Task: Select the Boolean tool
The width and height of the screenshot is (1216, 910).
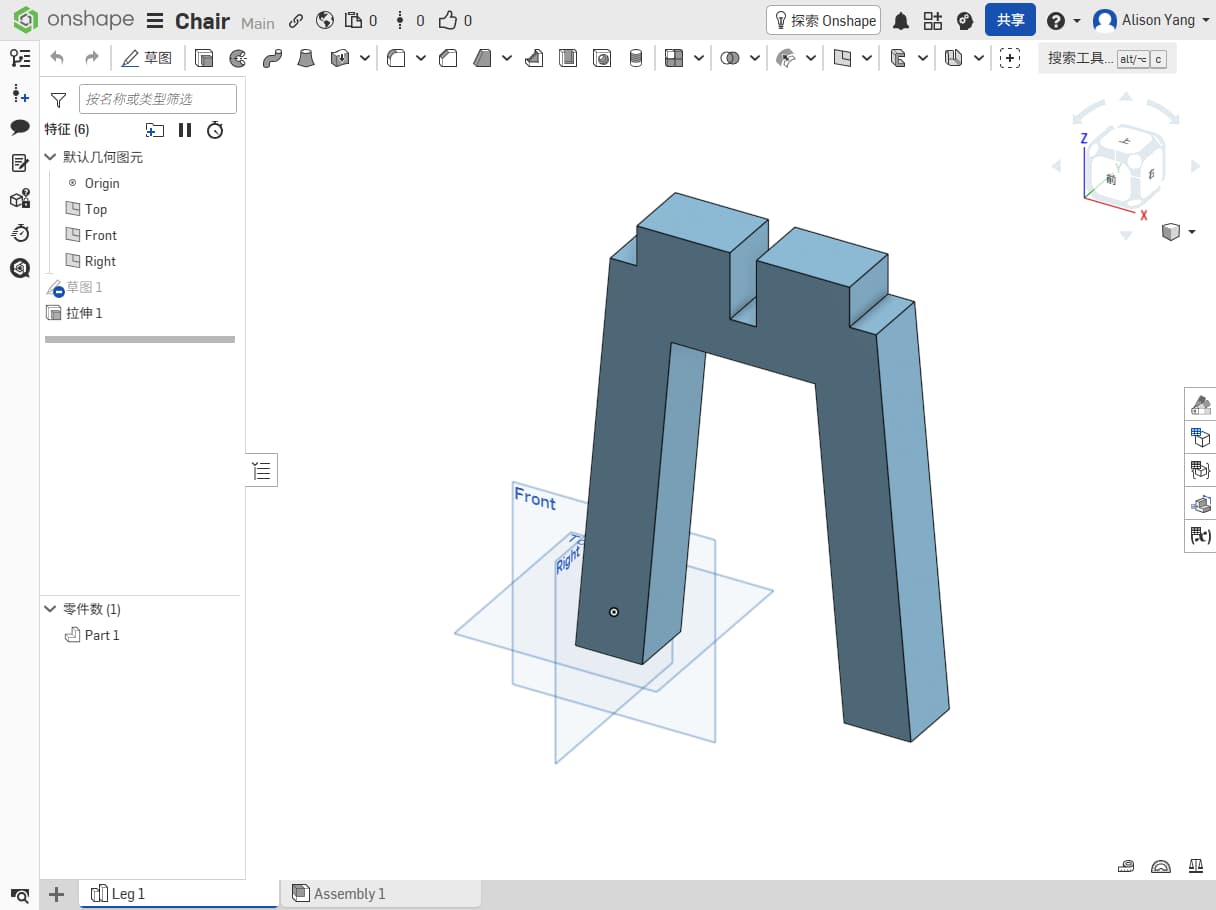Action: pos(730,58)
